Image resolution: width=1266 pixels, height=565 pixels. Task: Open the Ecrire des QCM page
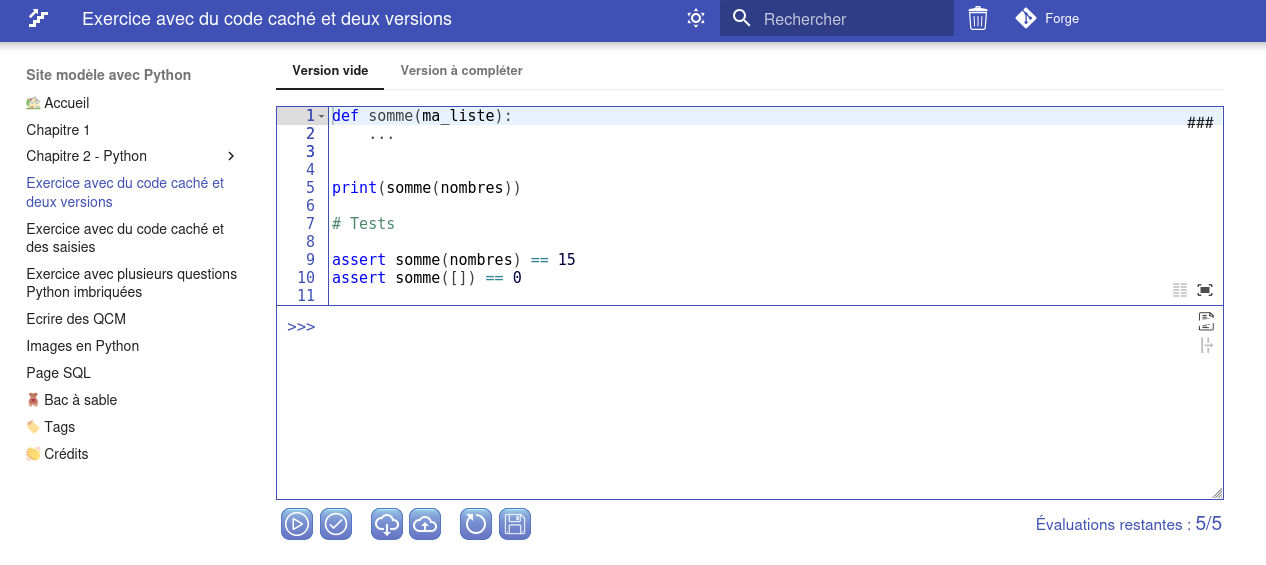[x=76, y=319]
